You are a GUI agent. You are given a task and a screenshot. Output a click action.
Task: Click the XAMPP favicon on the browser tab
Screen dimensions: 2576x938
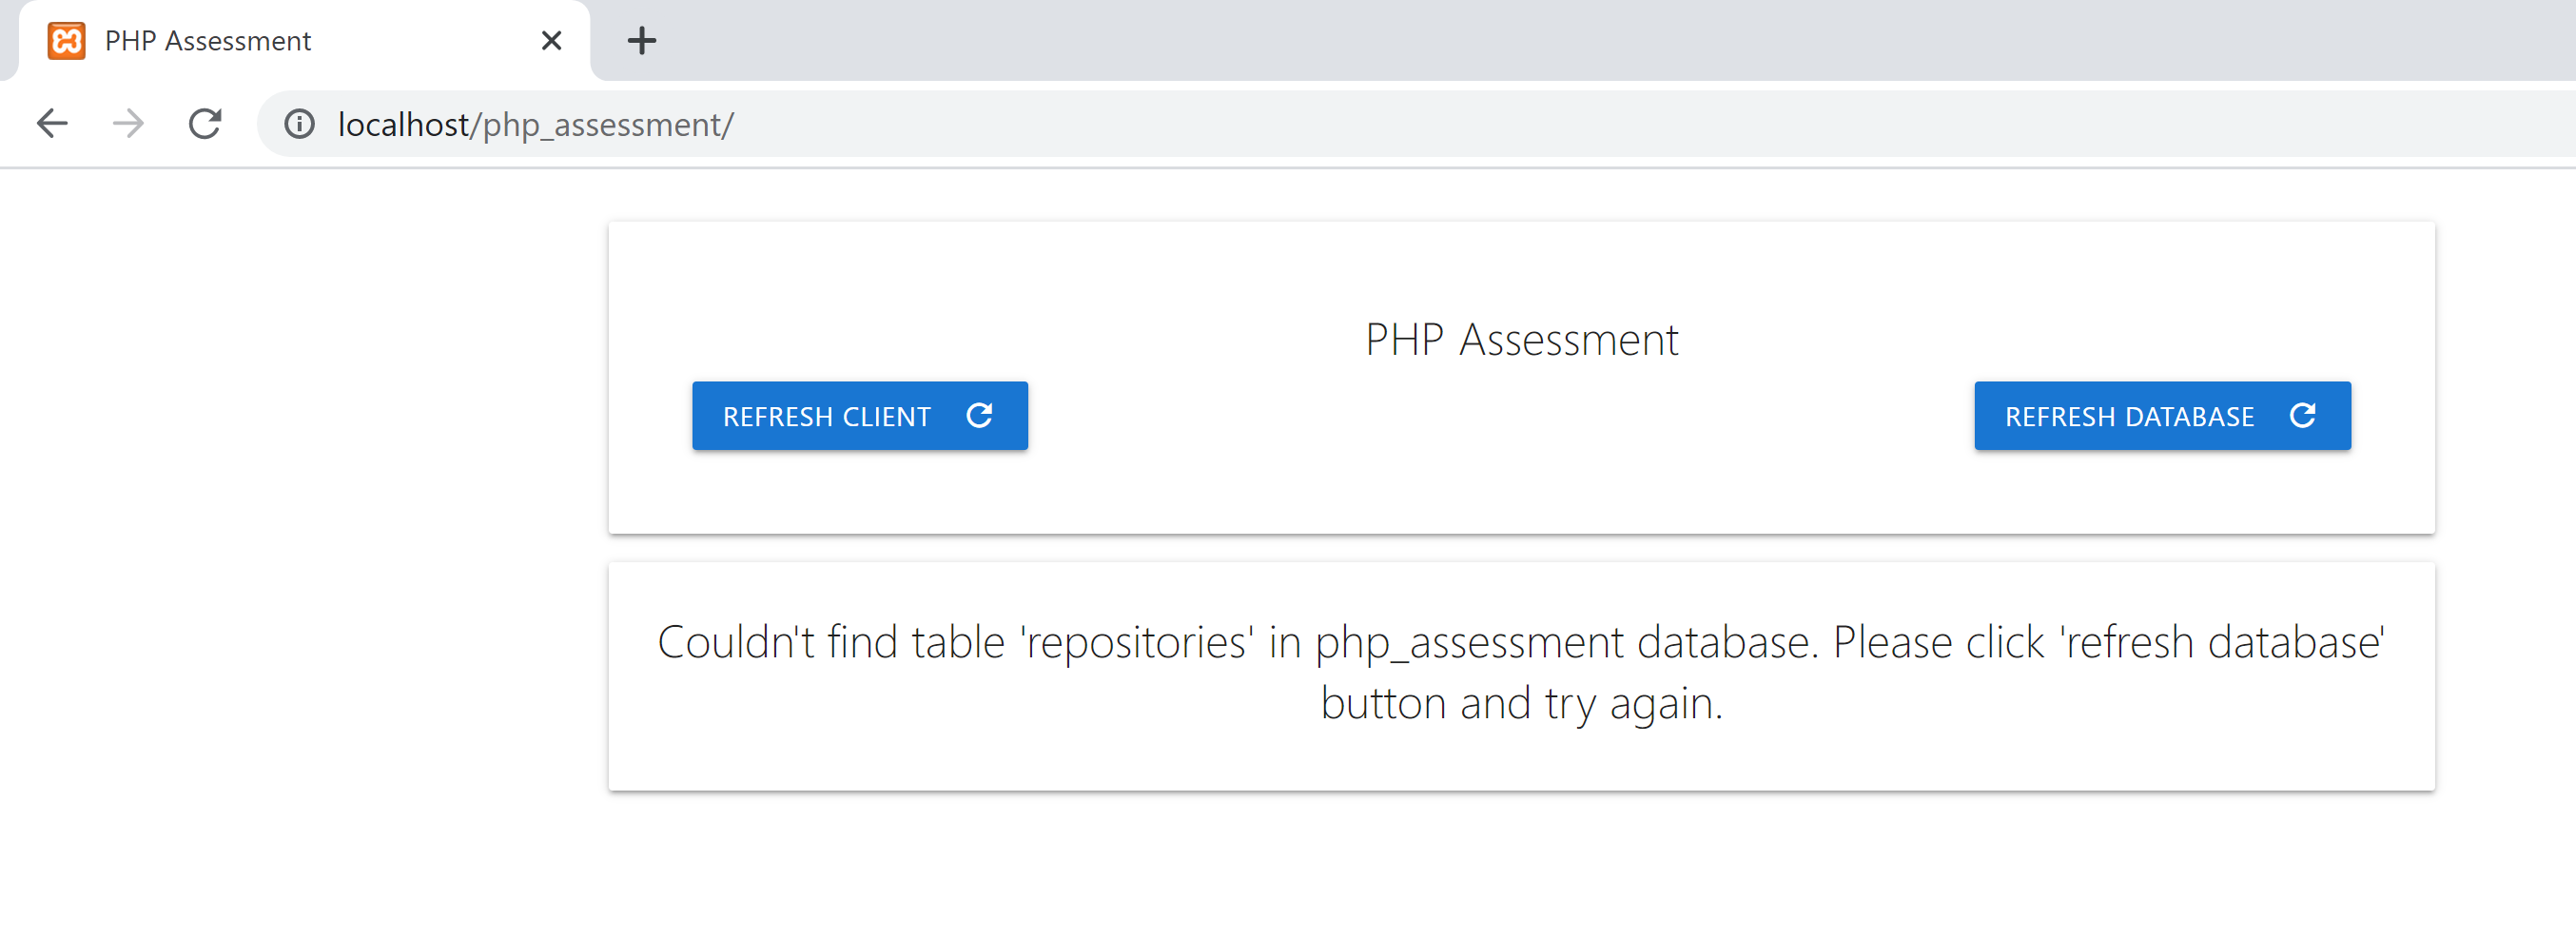[x=66, y=40]
